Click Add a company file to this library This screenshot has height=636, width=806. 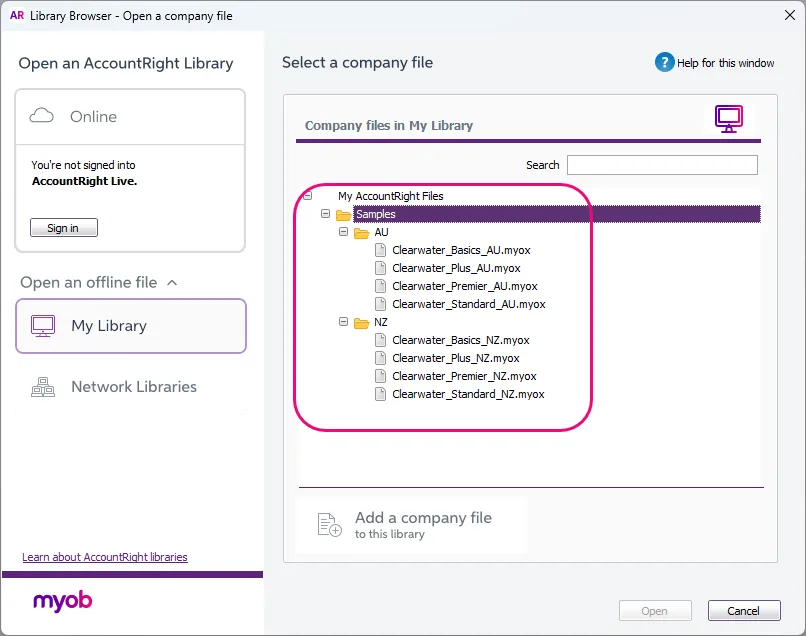[411, 525]
